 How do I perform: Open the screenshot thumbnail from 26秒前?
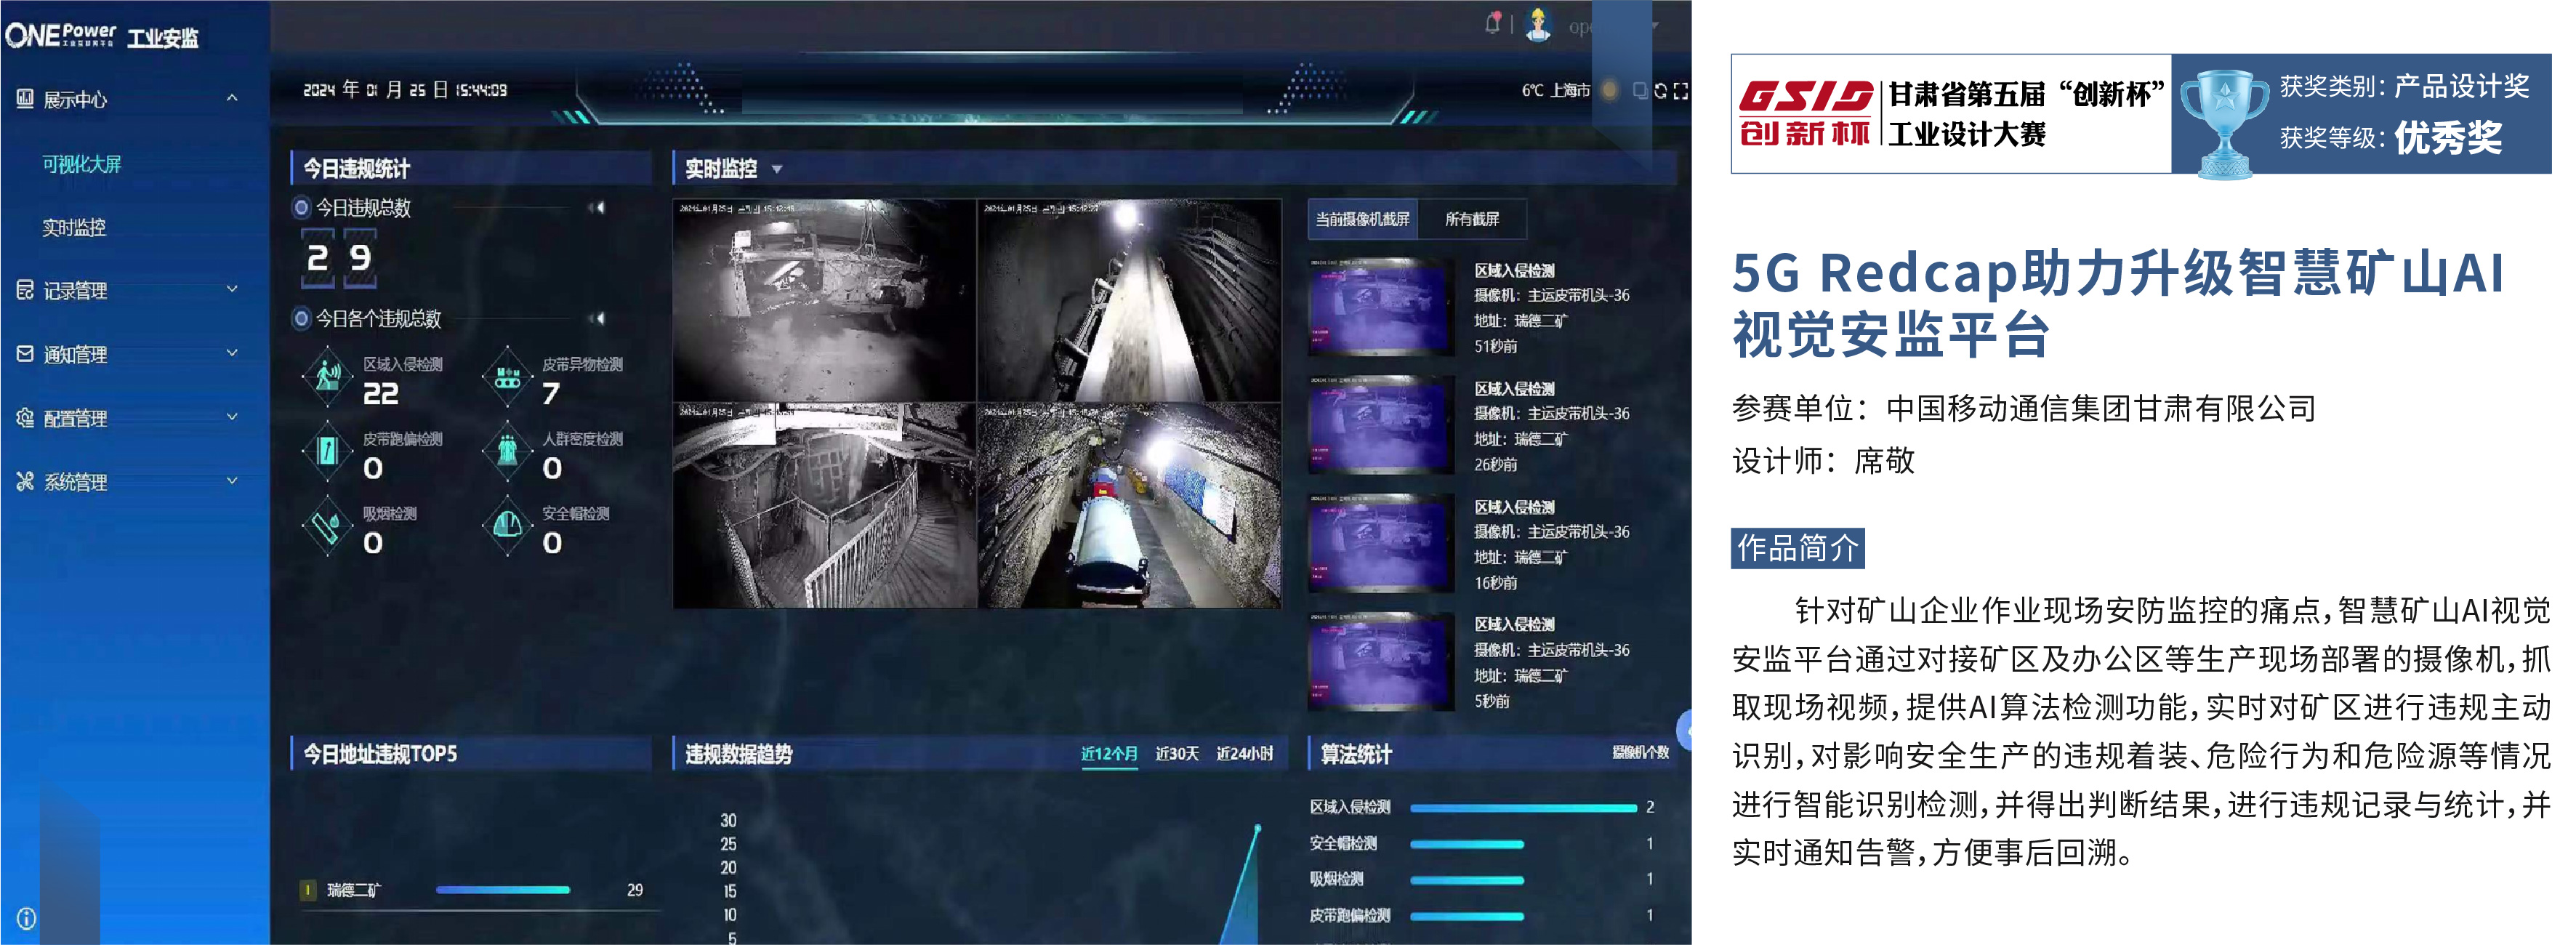point(1381,425)
